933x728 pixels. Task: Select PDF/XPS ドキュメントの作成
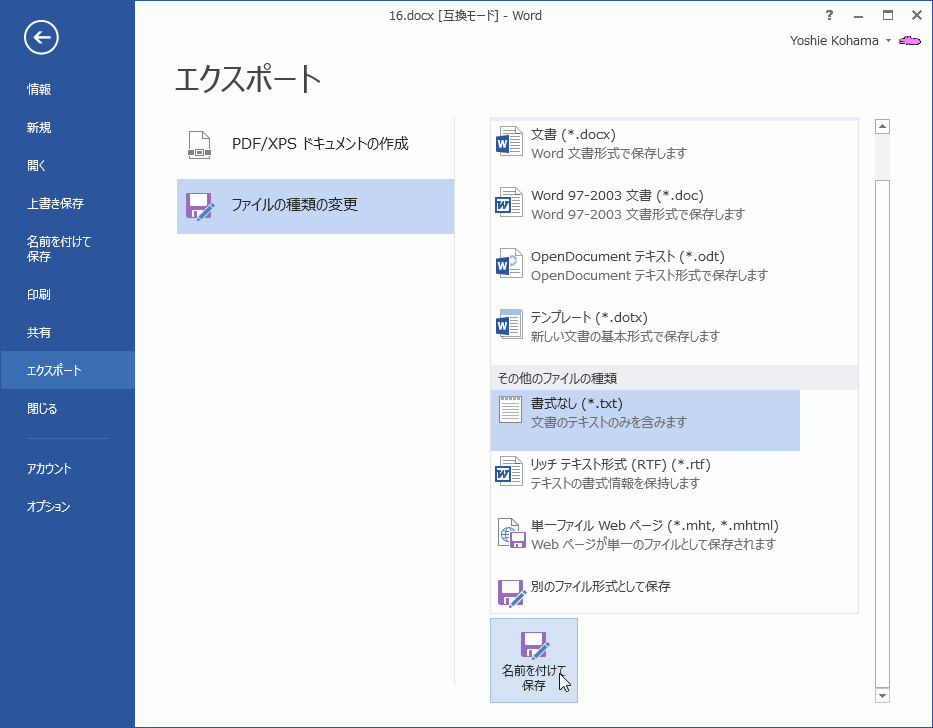tap(315, 145)
